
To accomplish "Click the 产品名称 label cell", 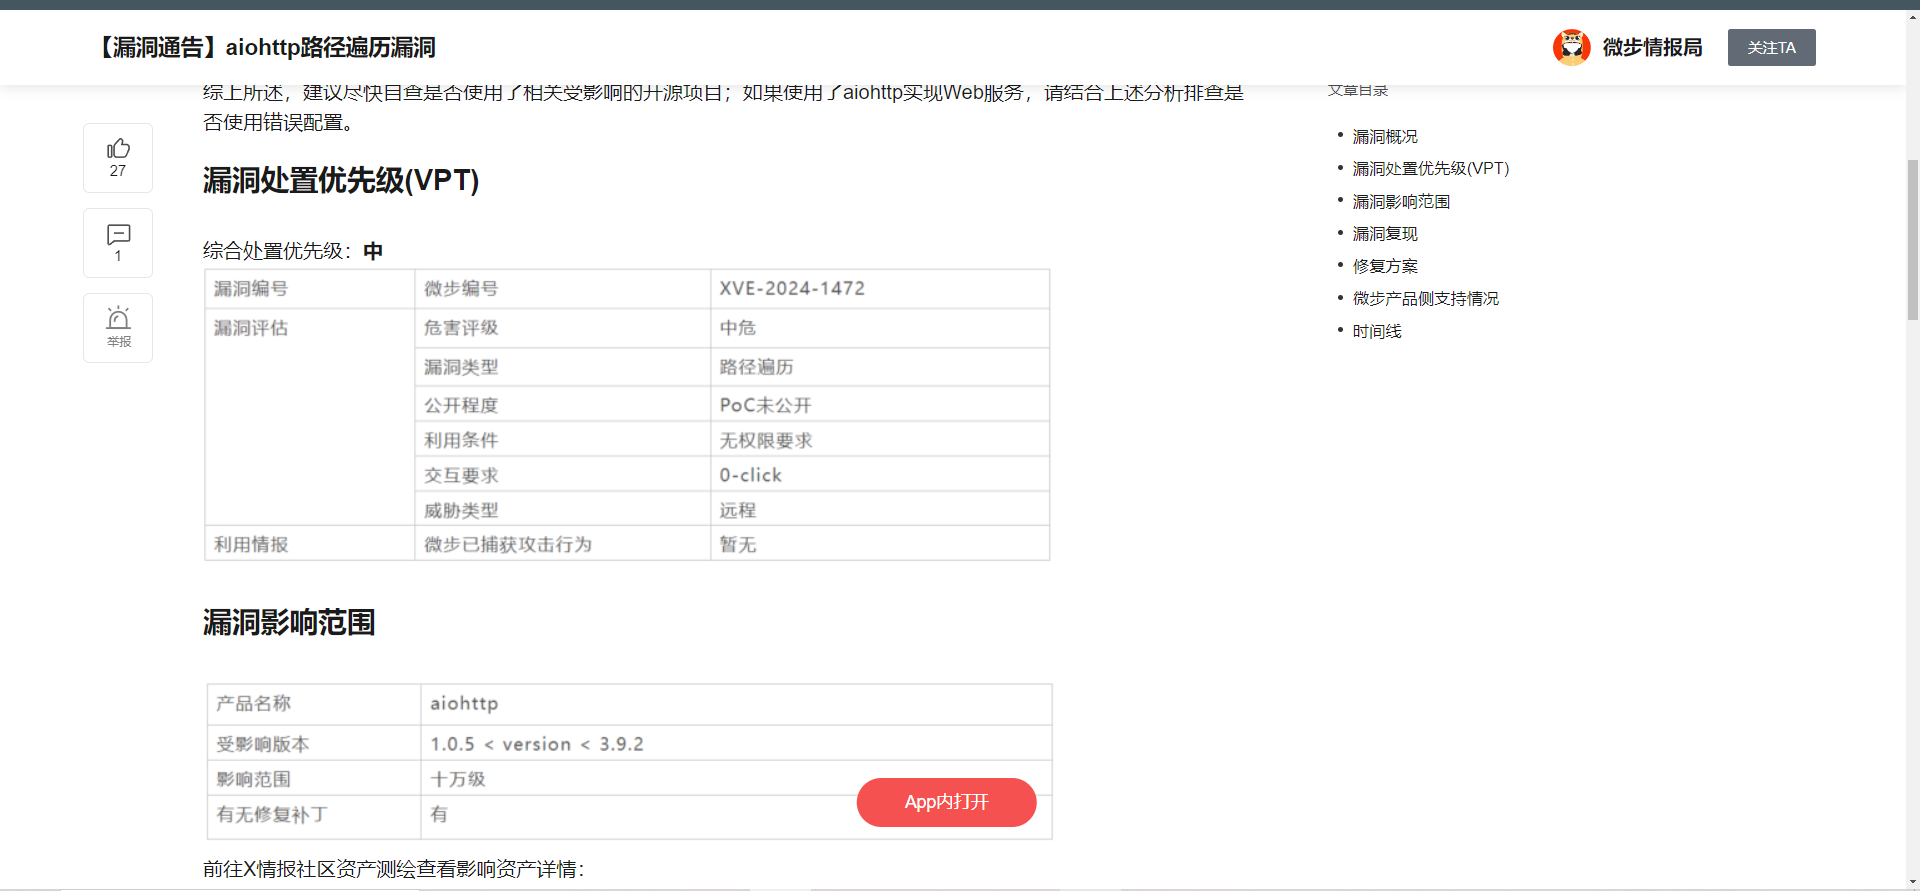I will [314, 704].
